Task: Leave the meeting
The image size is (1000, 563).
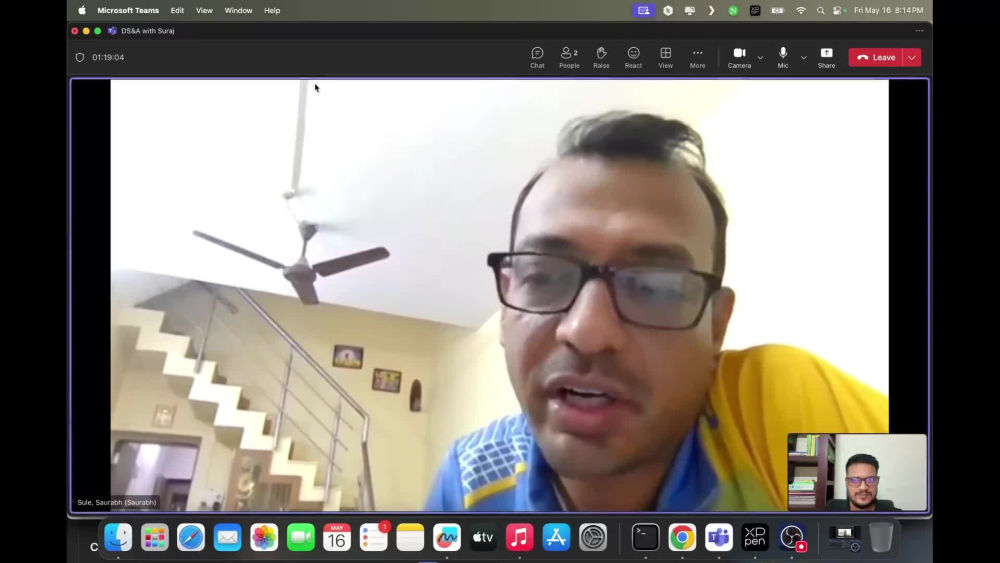Action: point(876,57)
